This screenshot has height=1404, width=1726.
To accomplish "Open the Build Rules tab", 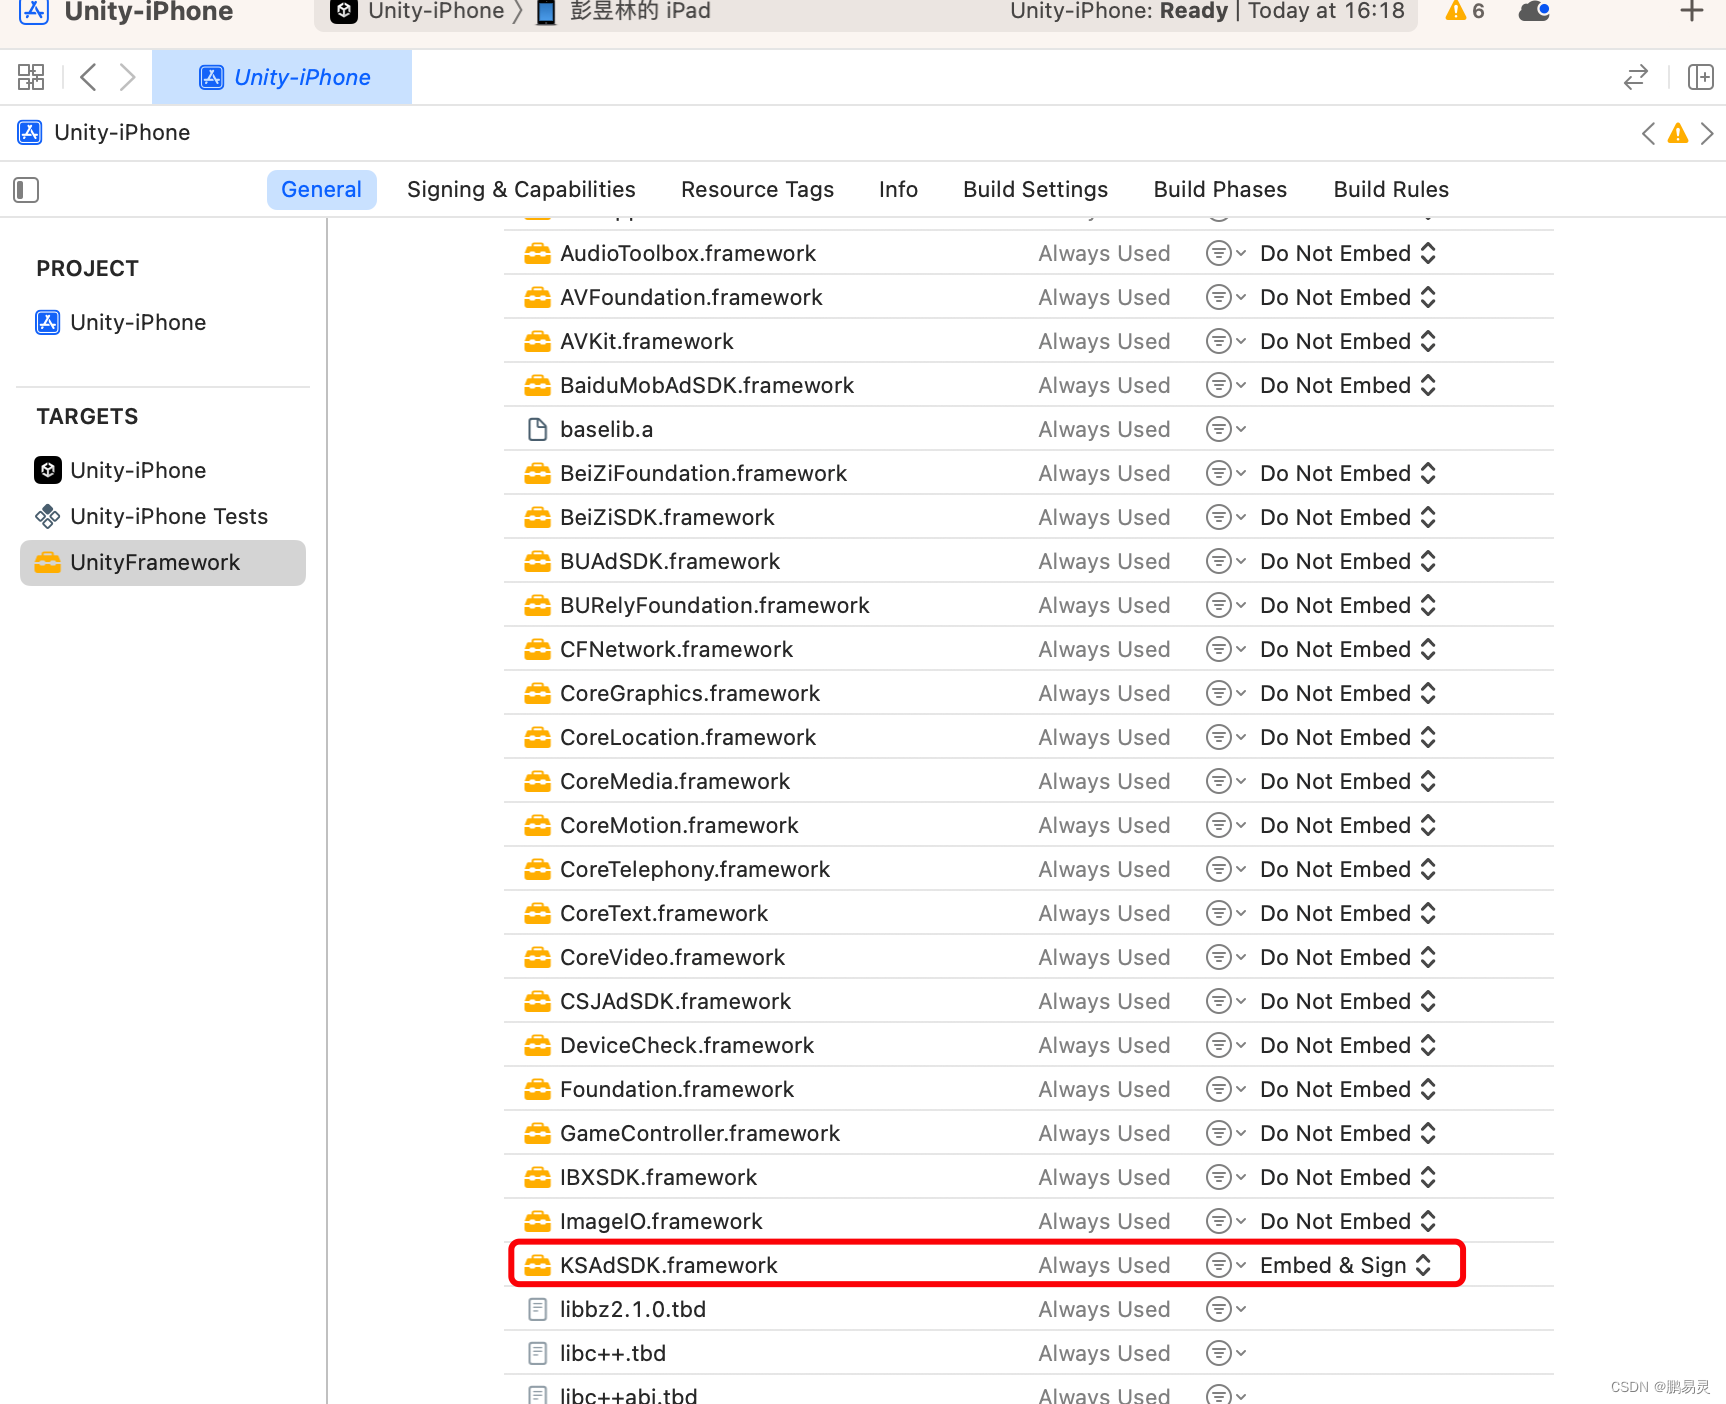I will pyautogui.click(x=1391, y=189).
